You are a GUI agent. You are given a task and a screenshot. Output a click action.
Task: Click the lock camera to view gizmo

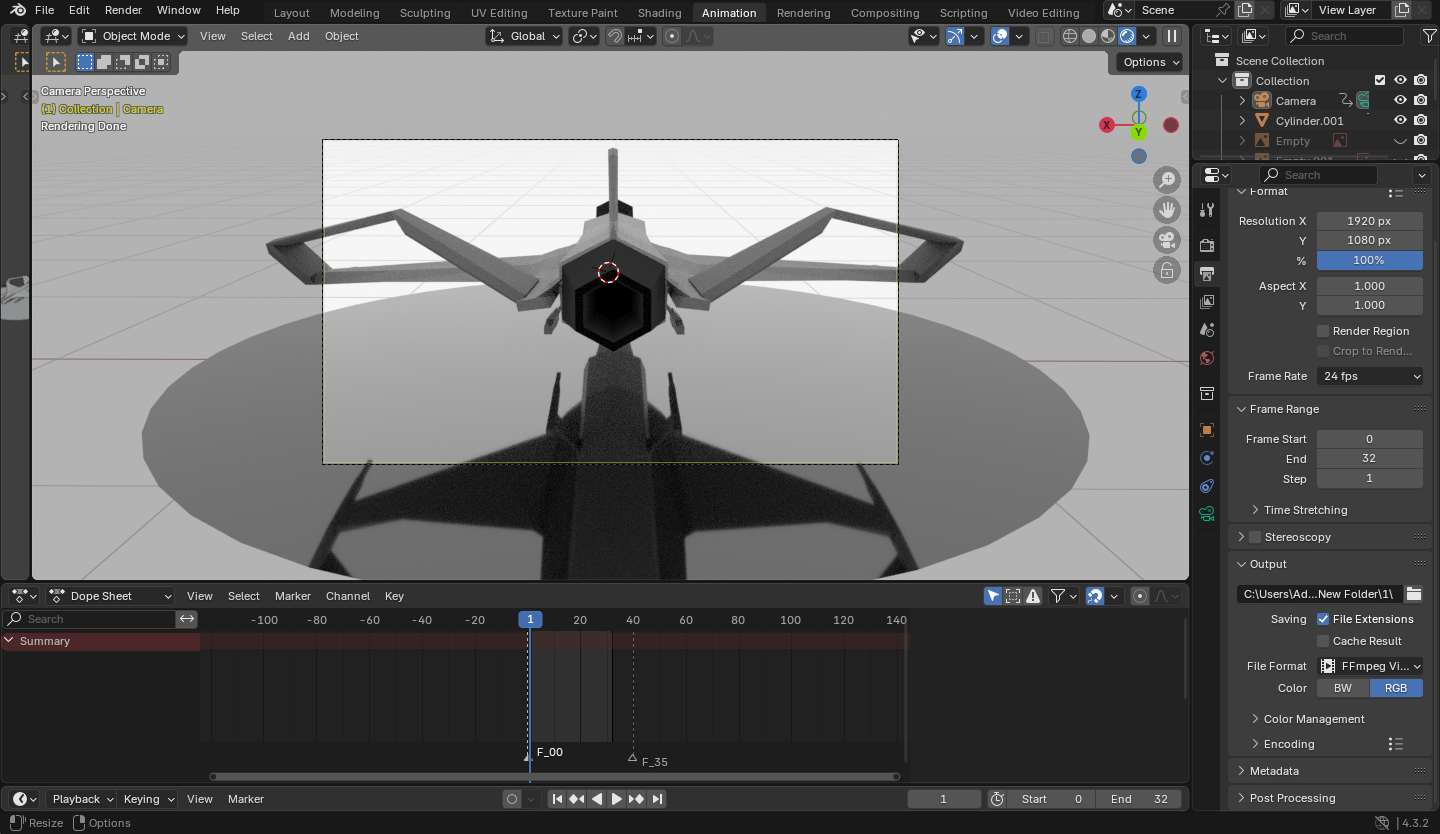pos(1166,270)
